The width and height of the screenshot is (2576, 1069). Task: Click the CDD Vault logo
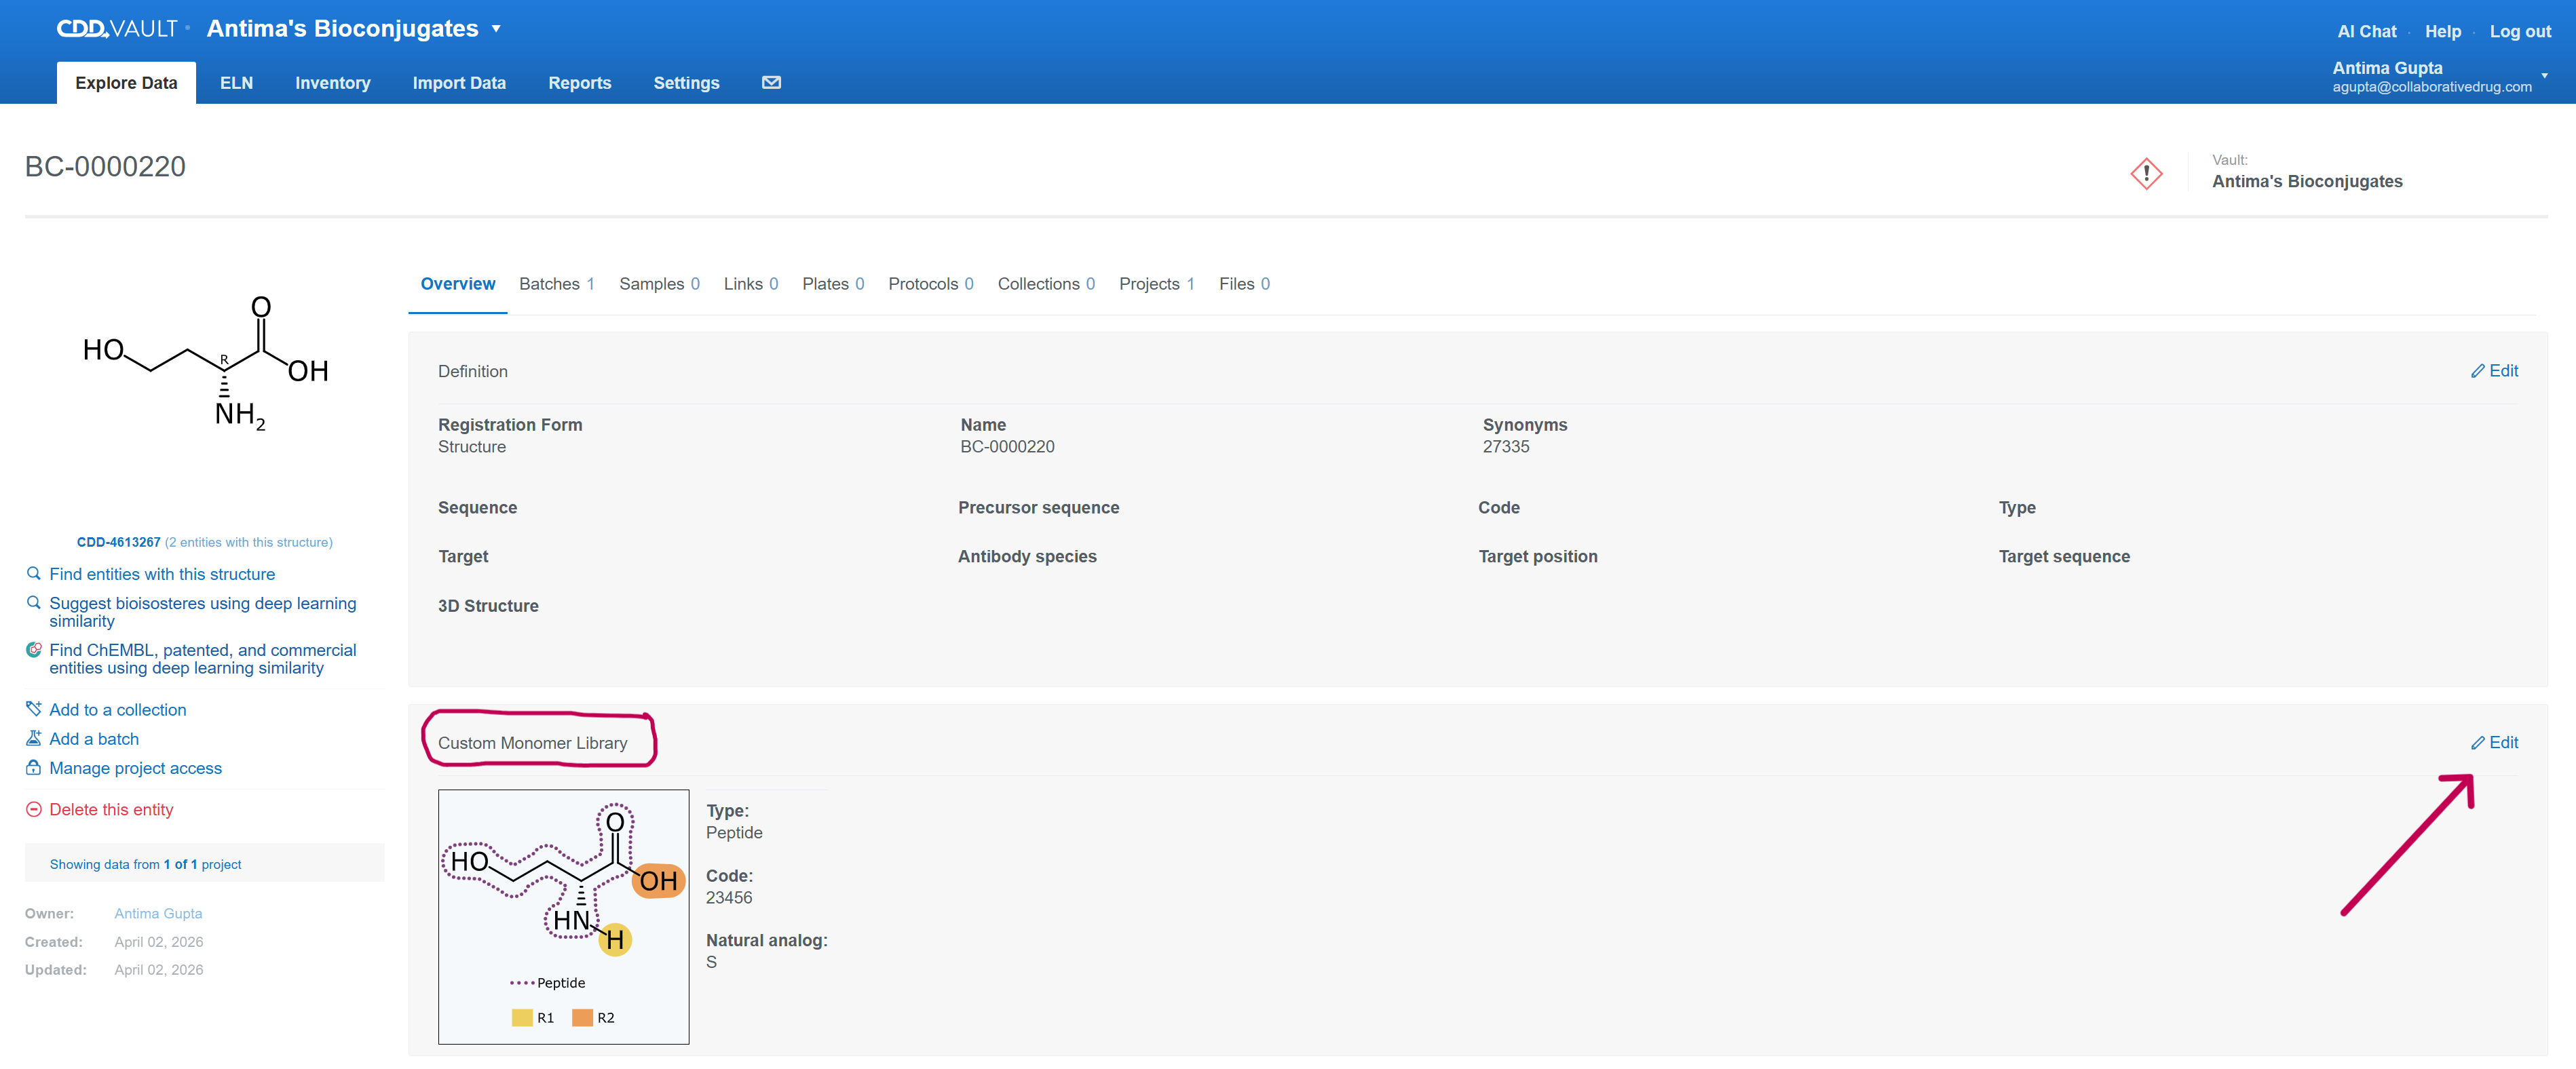click(117, 29)
